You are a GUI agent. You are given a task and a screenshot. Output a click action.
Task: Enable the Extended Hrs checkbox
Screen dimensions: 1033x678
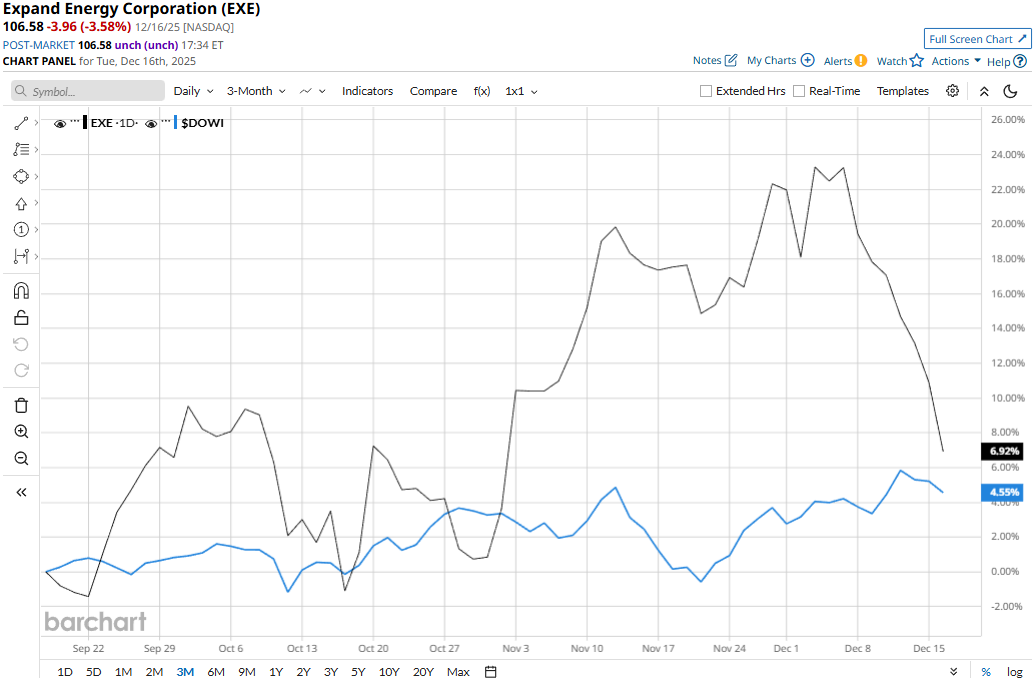(x=706, y=91)
